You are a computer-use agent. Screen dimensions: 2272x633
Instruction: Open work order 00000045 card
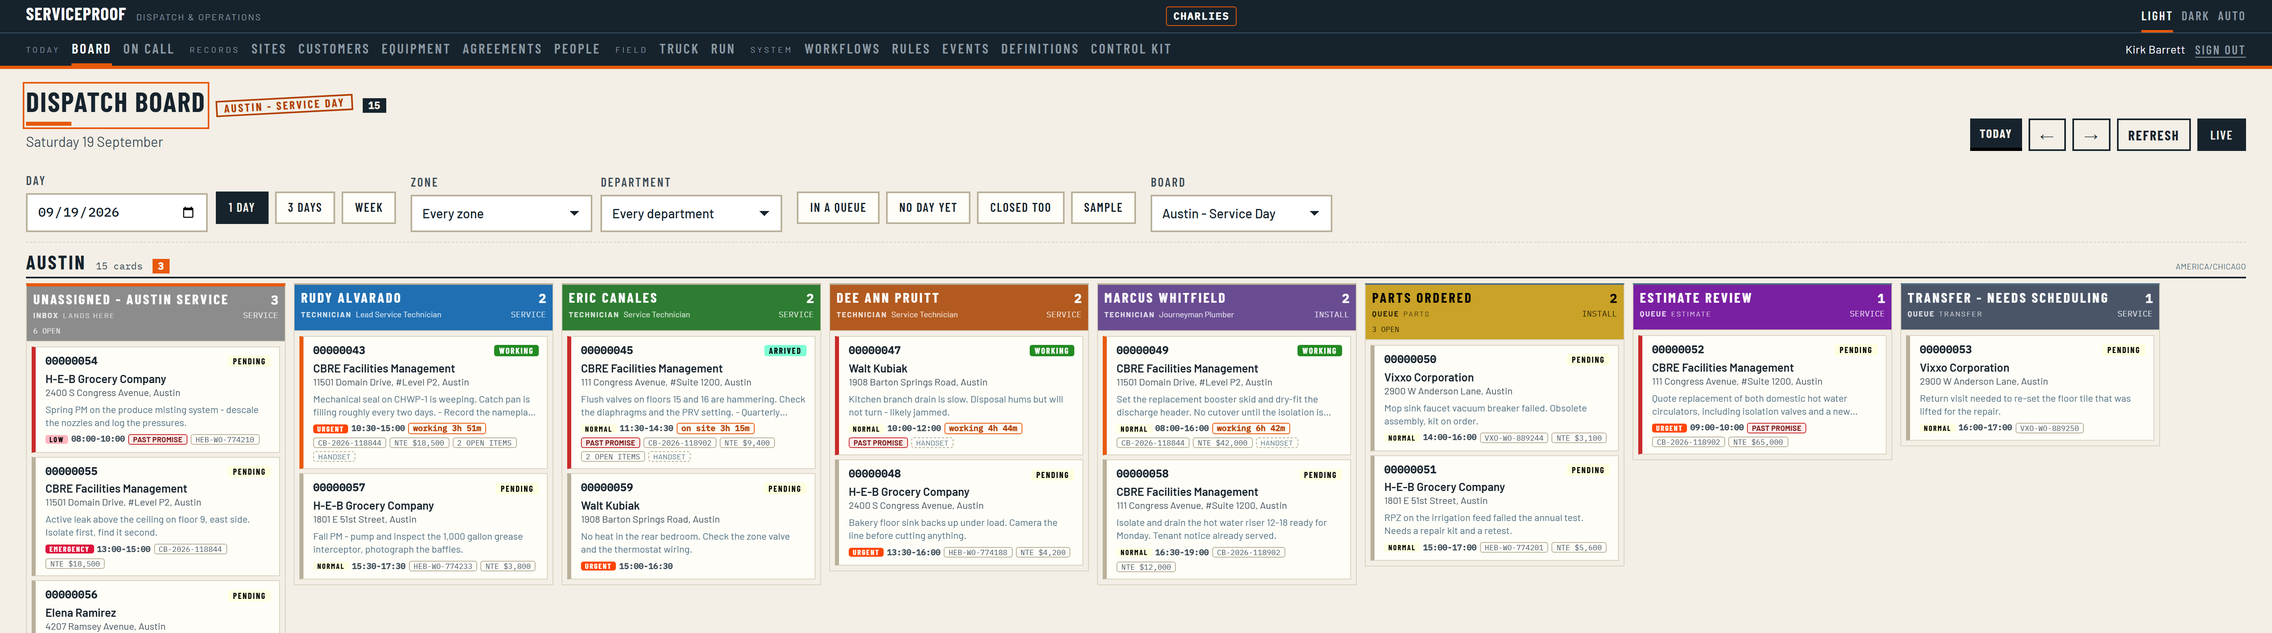pos(692,402)
